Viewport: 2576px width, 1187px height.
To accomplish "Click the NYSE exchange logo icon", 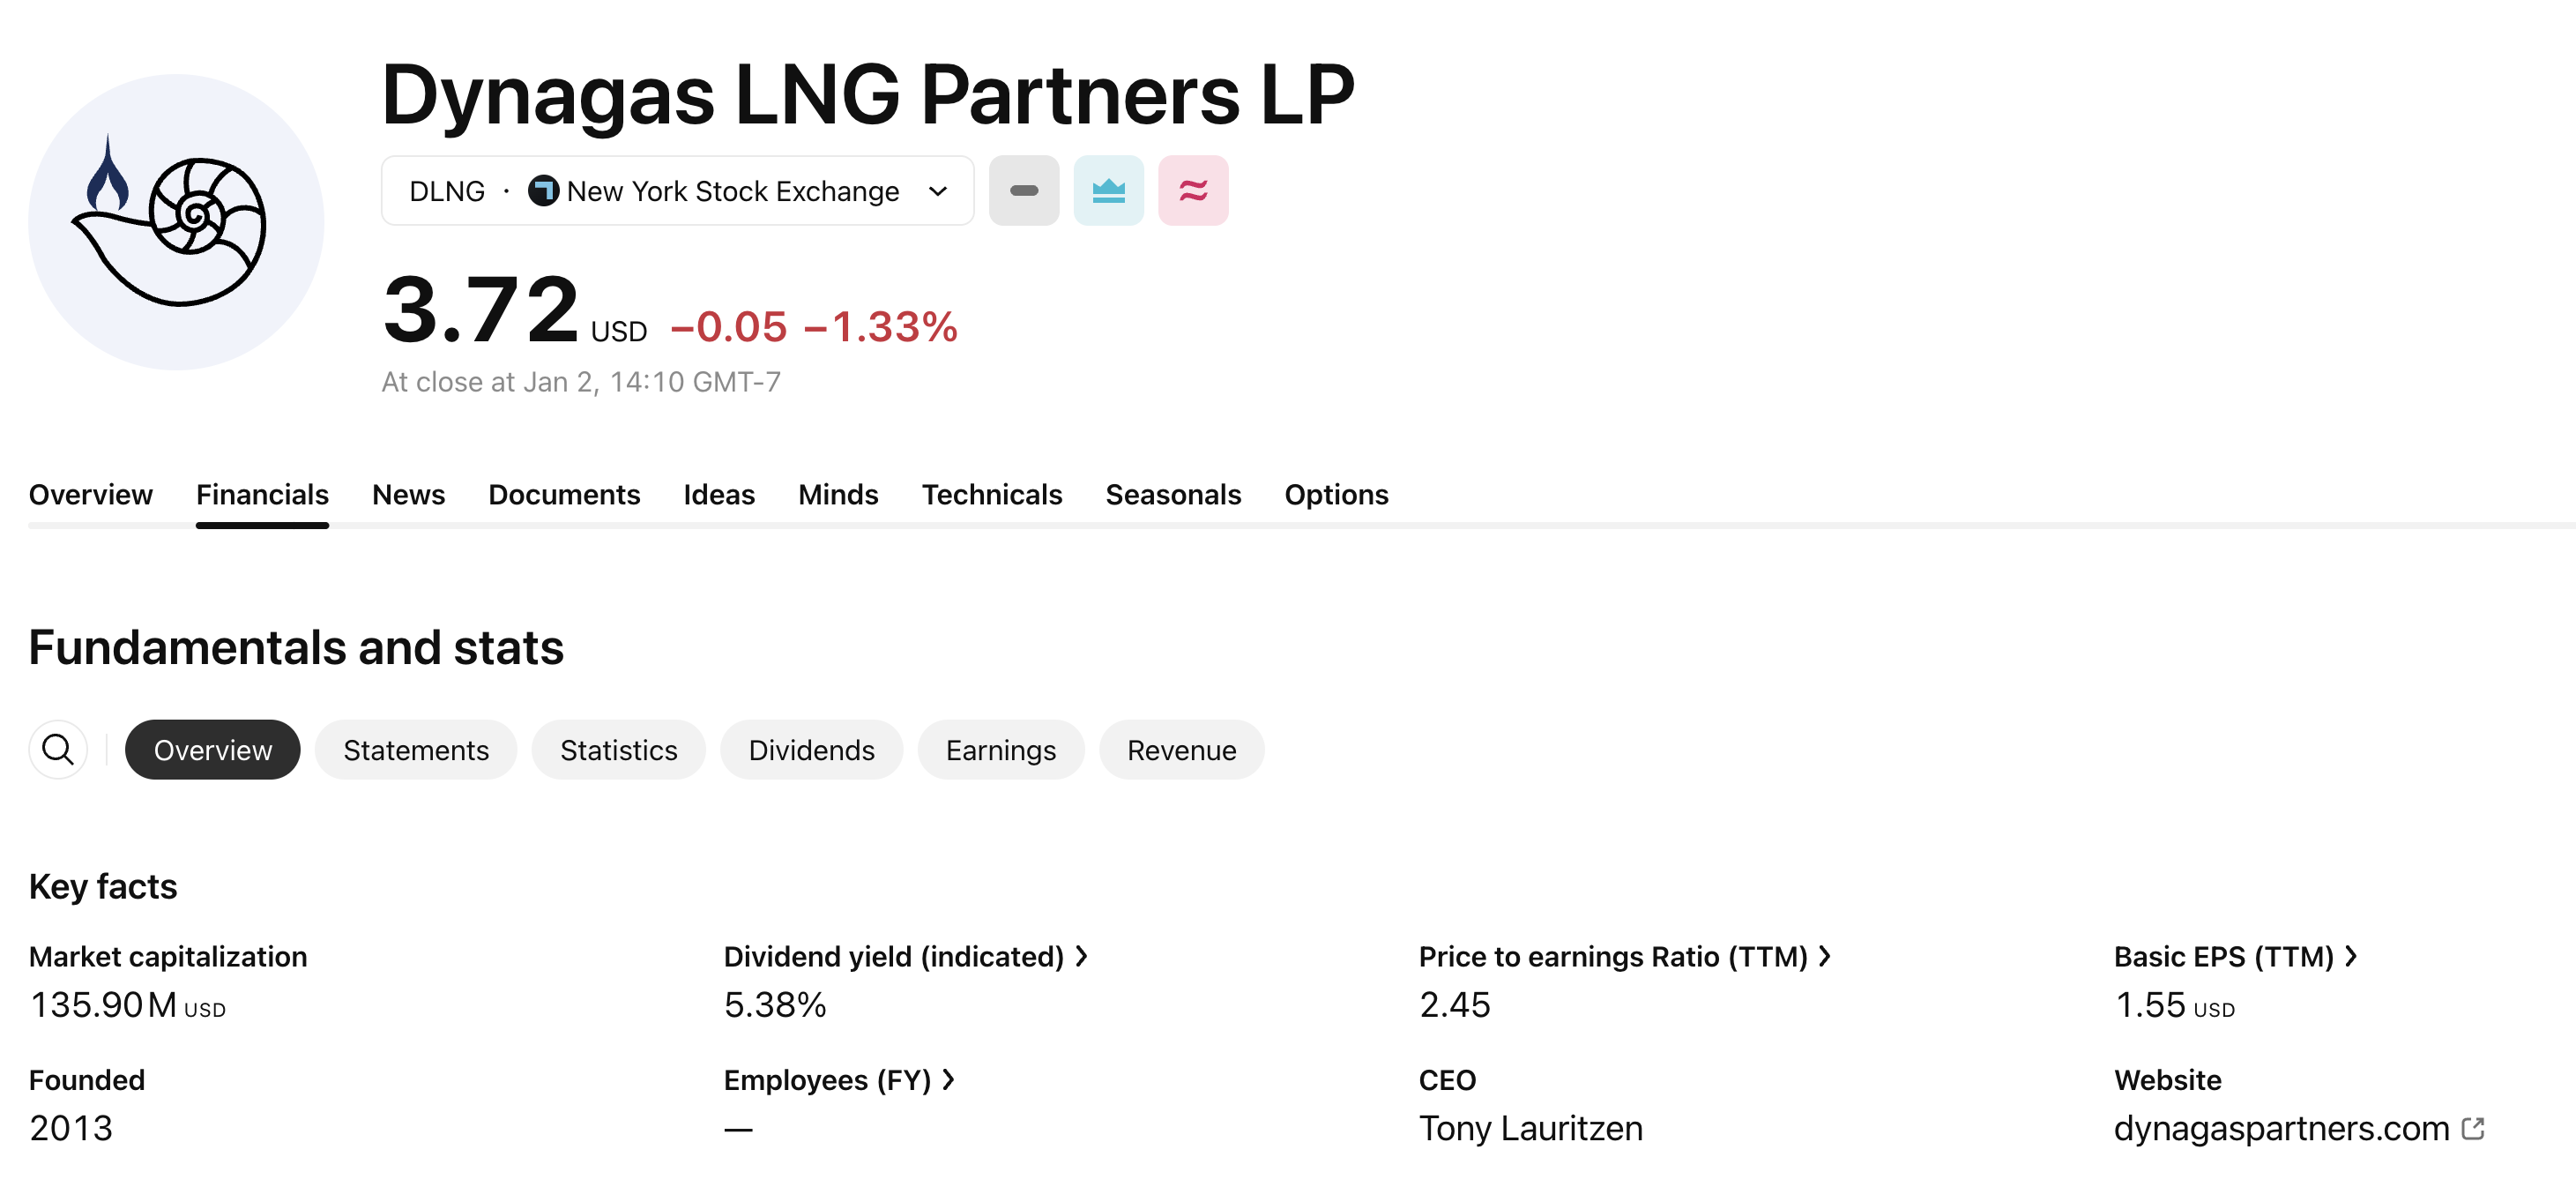I will [x=543, y=190].
